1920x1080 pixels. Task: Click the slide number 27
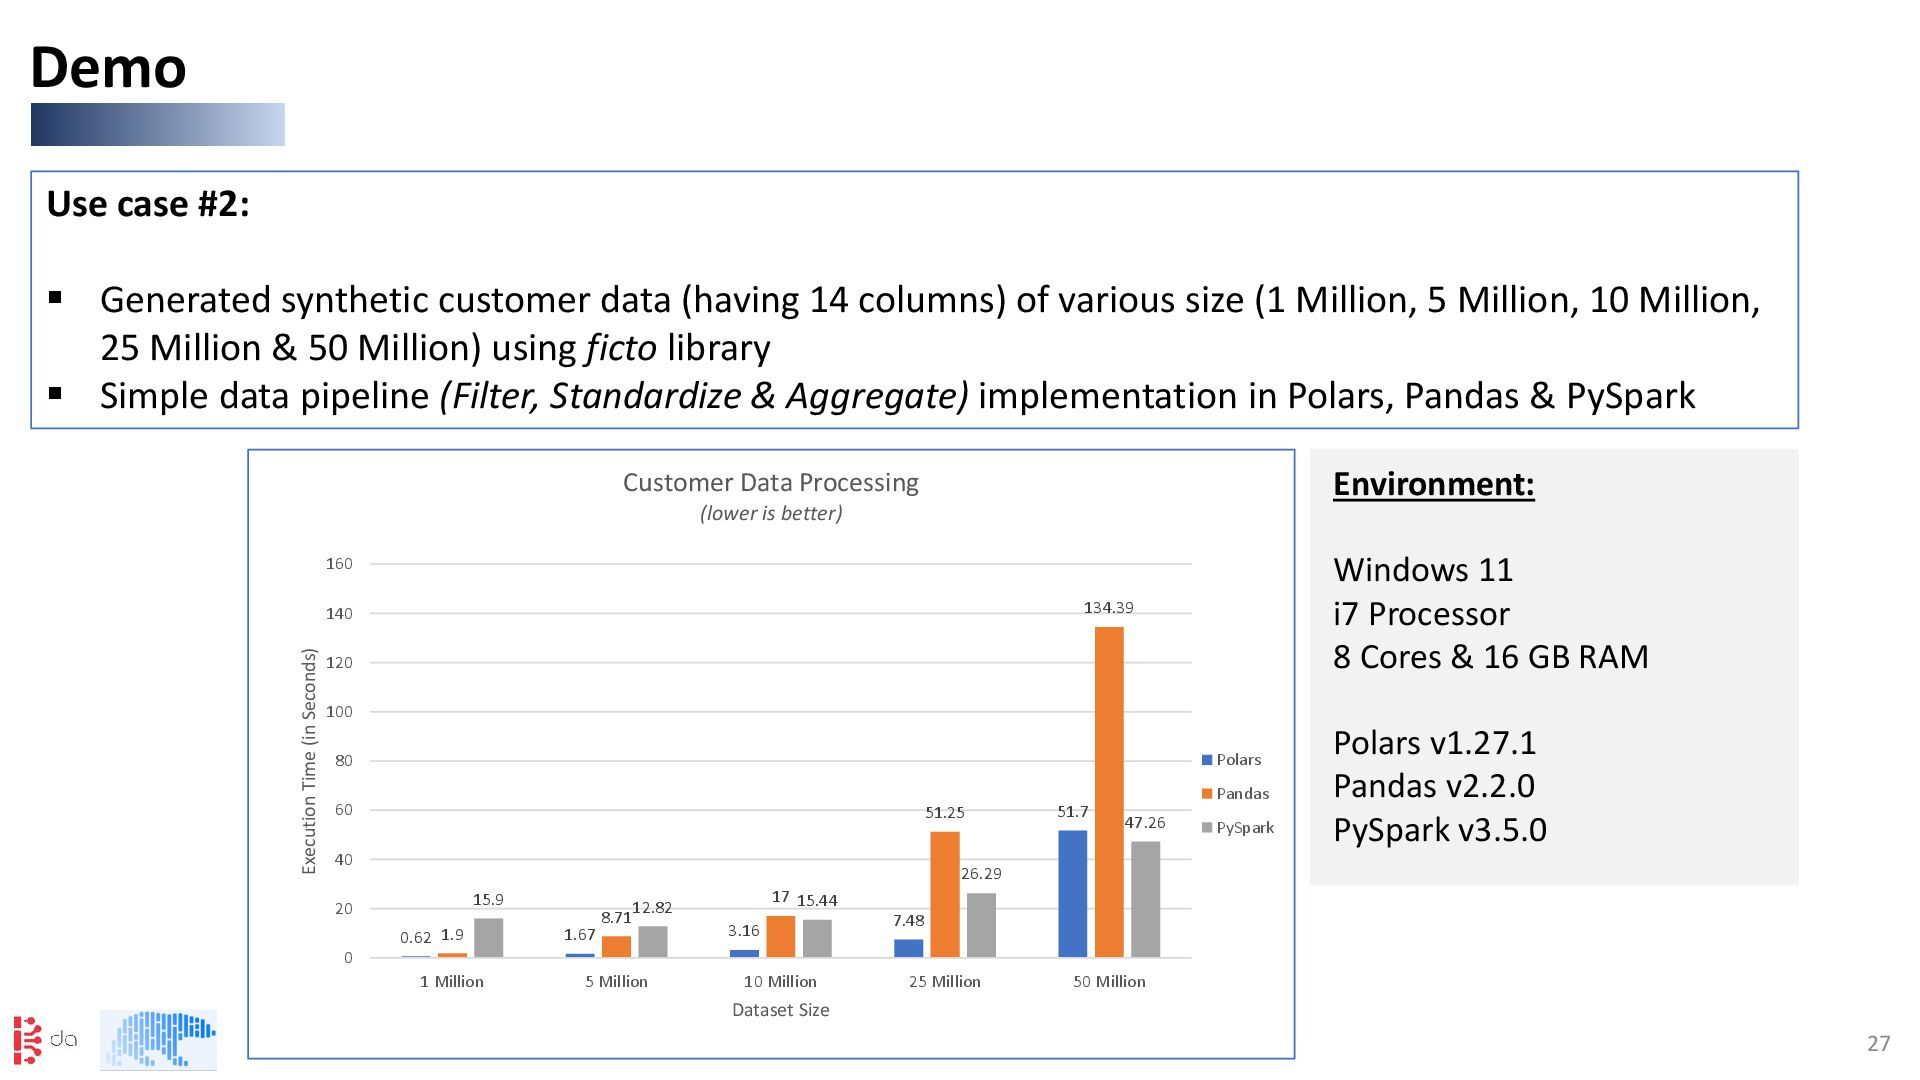(1878, 1044)
